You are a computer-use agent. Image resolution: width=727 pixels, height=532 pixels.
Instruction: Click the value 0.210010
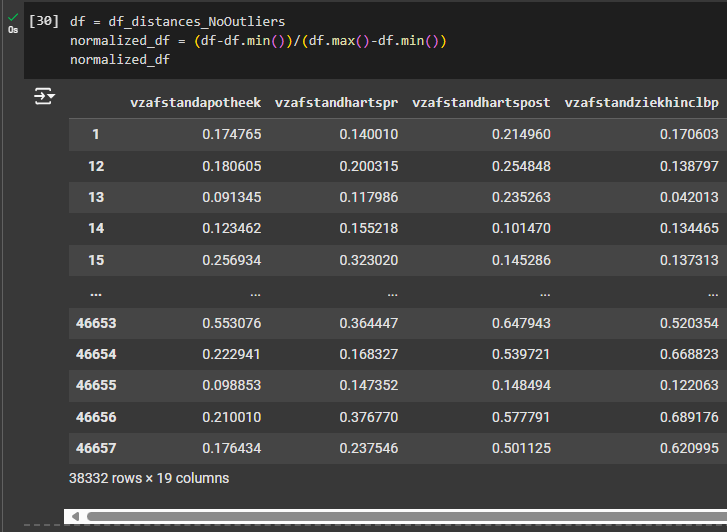coord(232,417)
